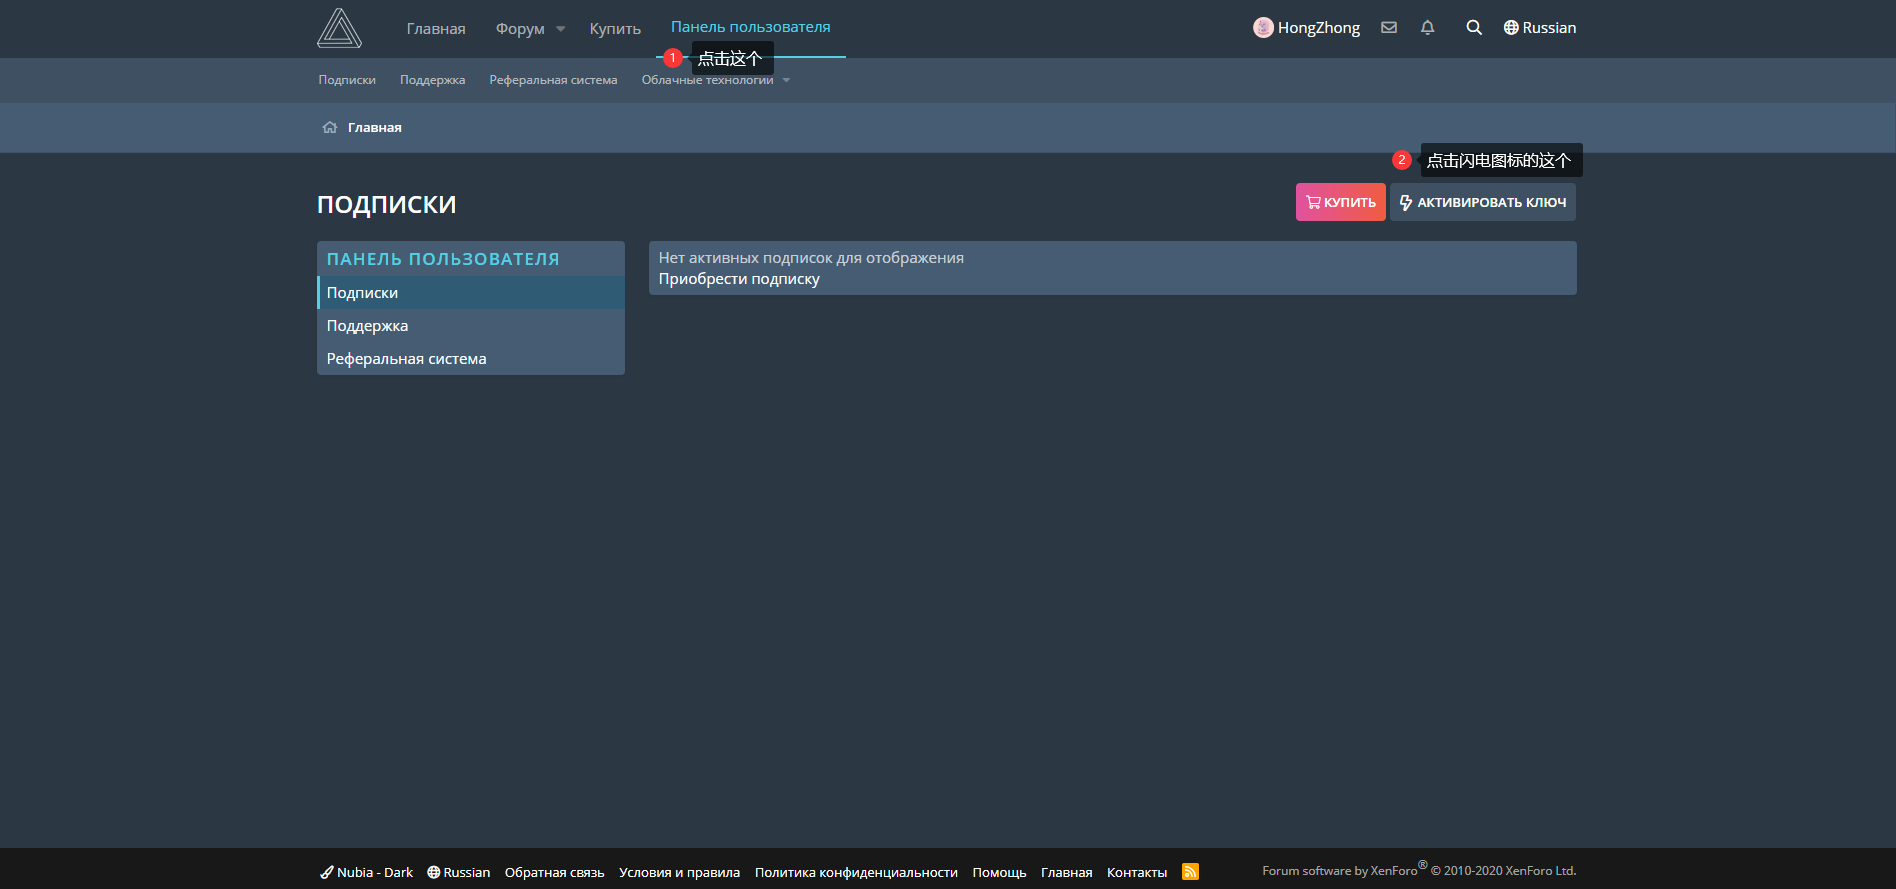1896x889 pixels.
Task: Select the Панель пользователя navigation tab
Action: 751,27
